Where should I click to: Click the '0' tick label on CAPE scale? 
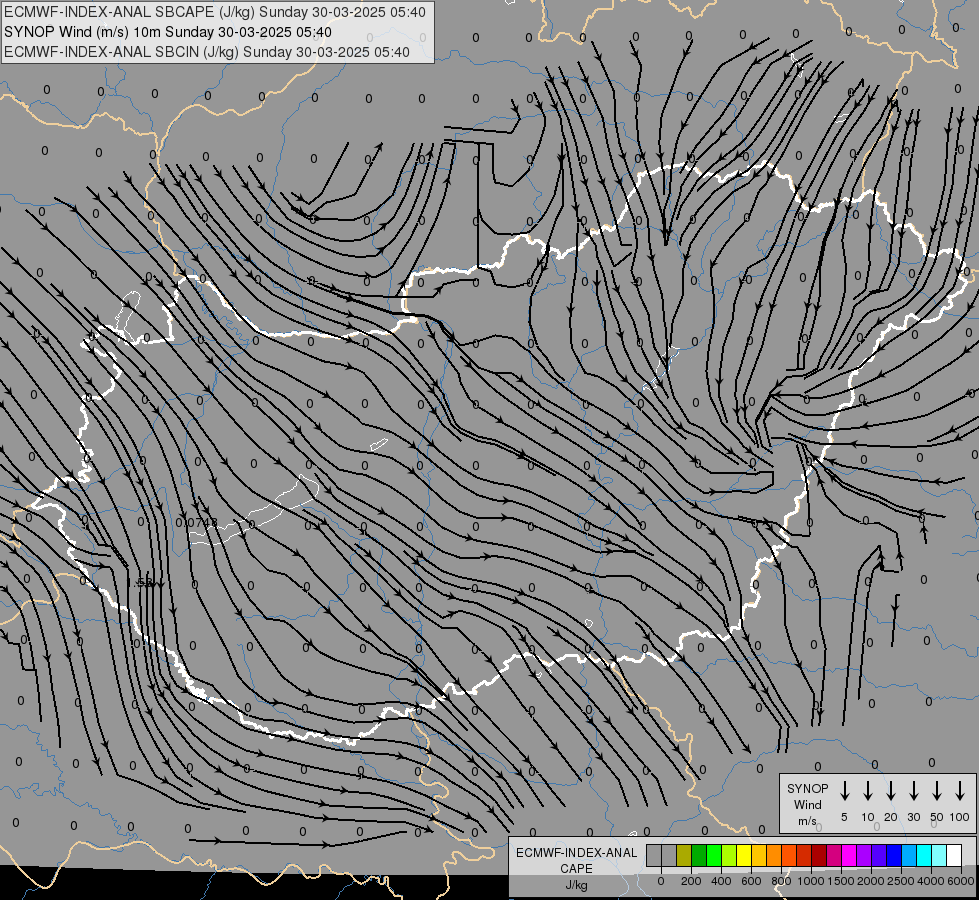click(x=661, y=881)
